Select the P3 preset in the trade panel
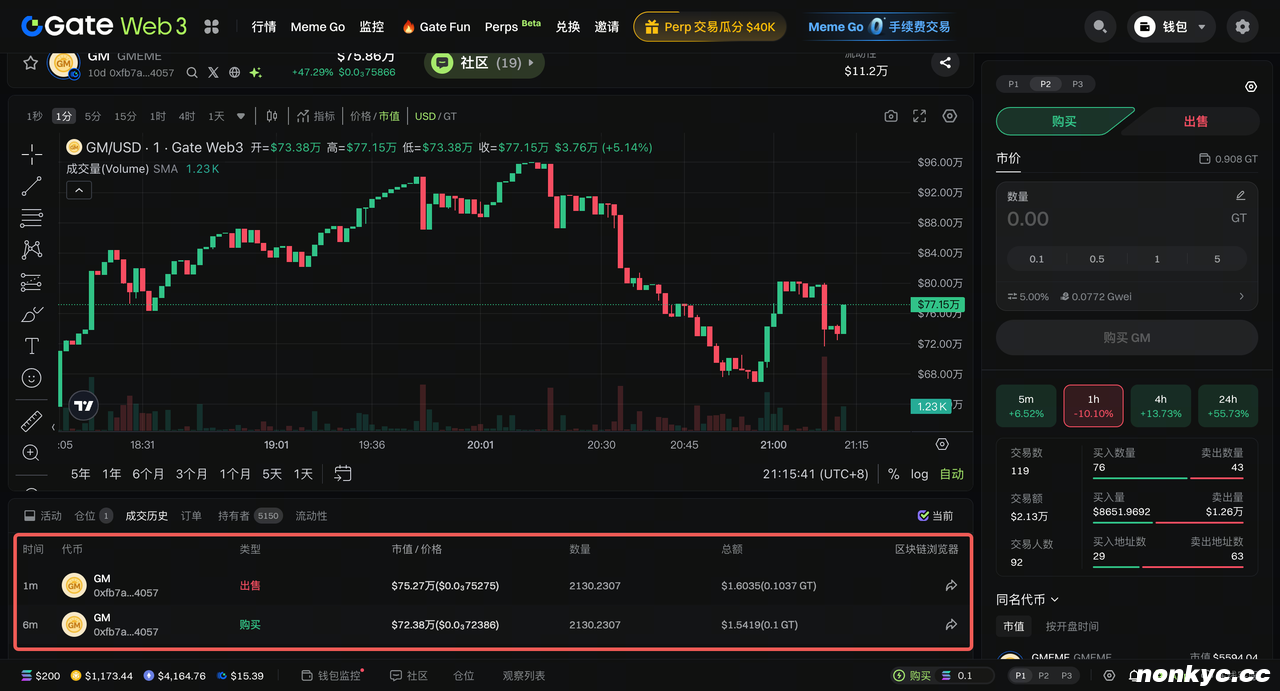 pos(1077,84)
